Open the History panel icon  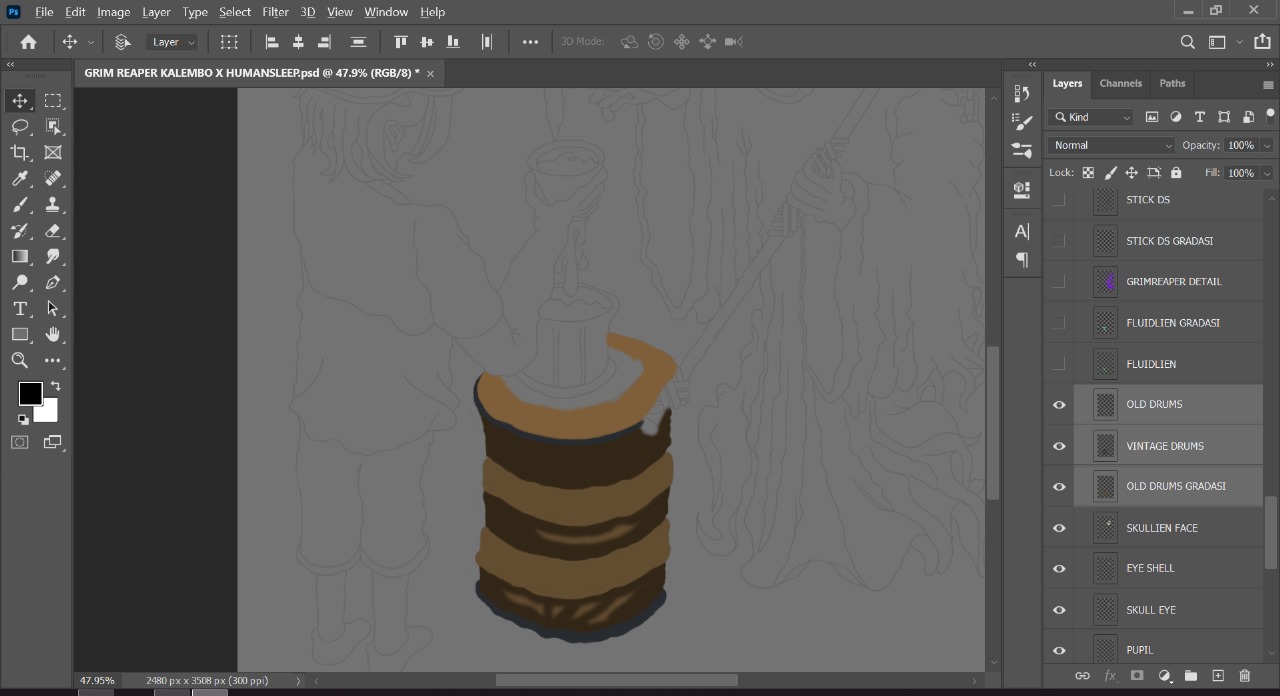[x=1022, y=93]
